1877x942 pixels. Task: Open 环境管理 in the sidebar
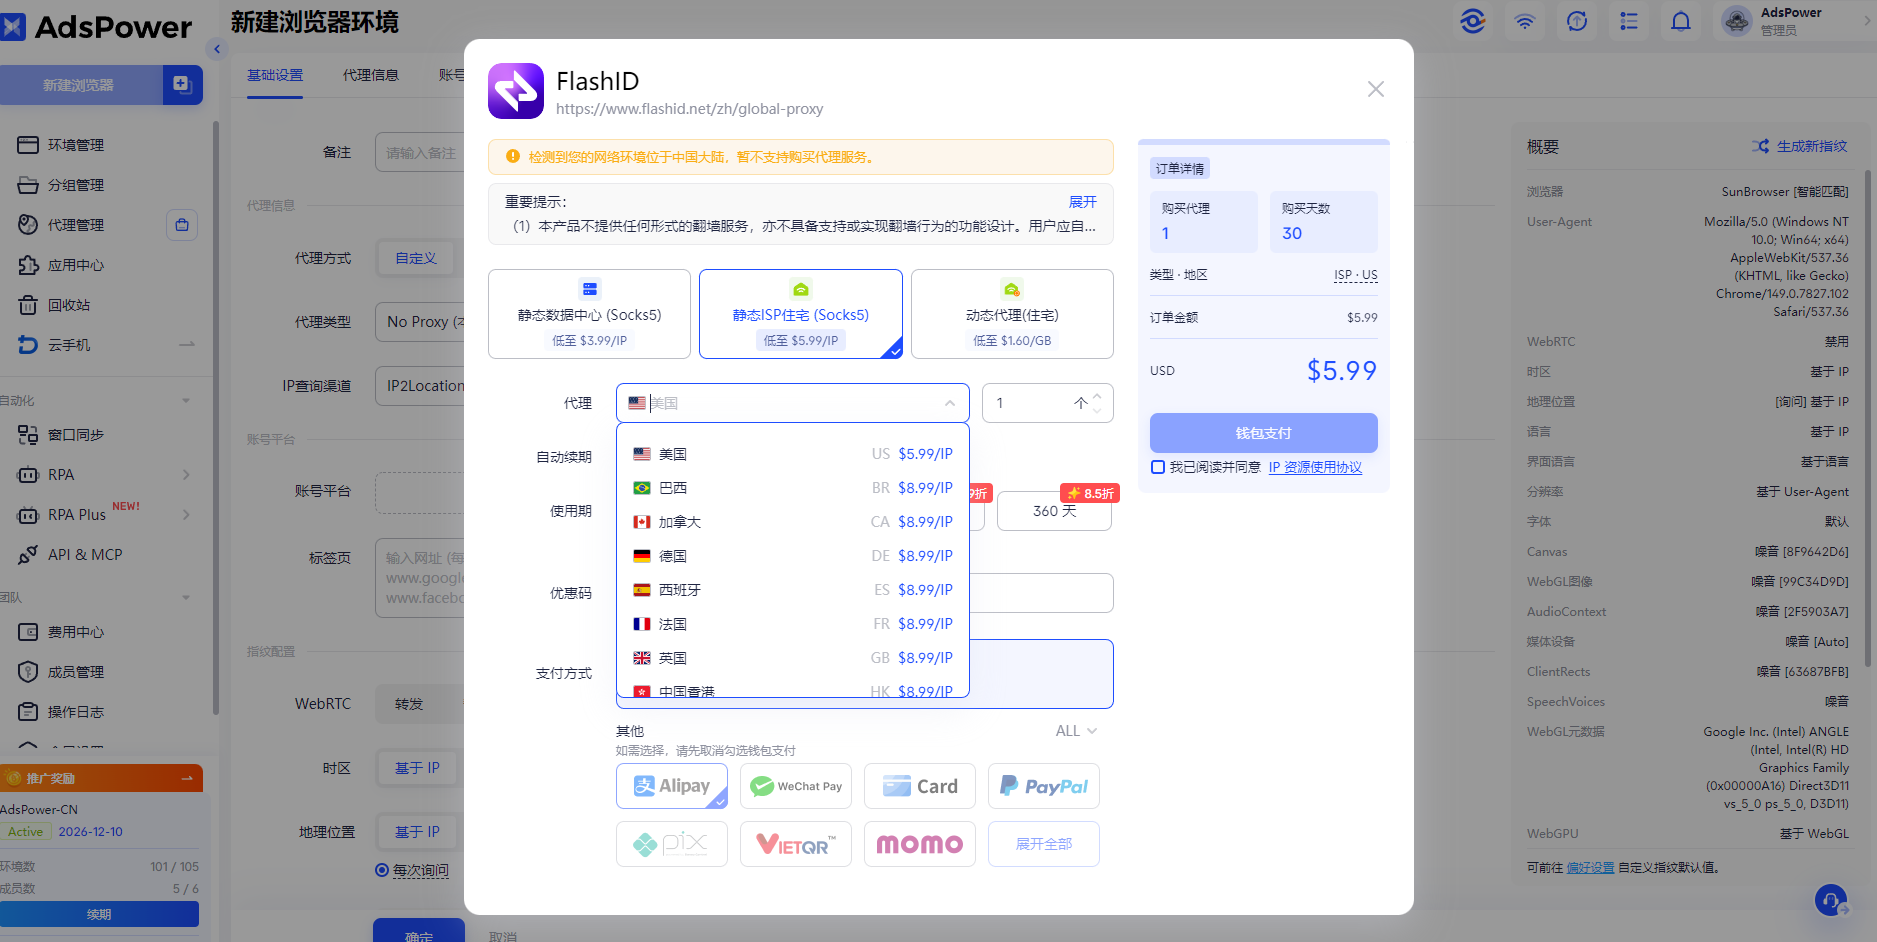[x=75, y=145]
